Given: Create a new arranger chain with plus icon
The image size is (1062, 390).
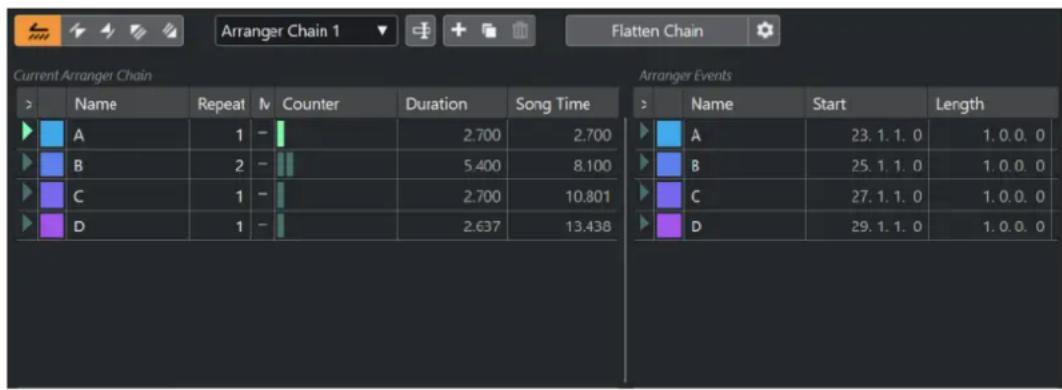Looking at the screenshot, I should pyautogui.click(x=459, y=31).
